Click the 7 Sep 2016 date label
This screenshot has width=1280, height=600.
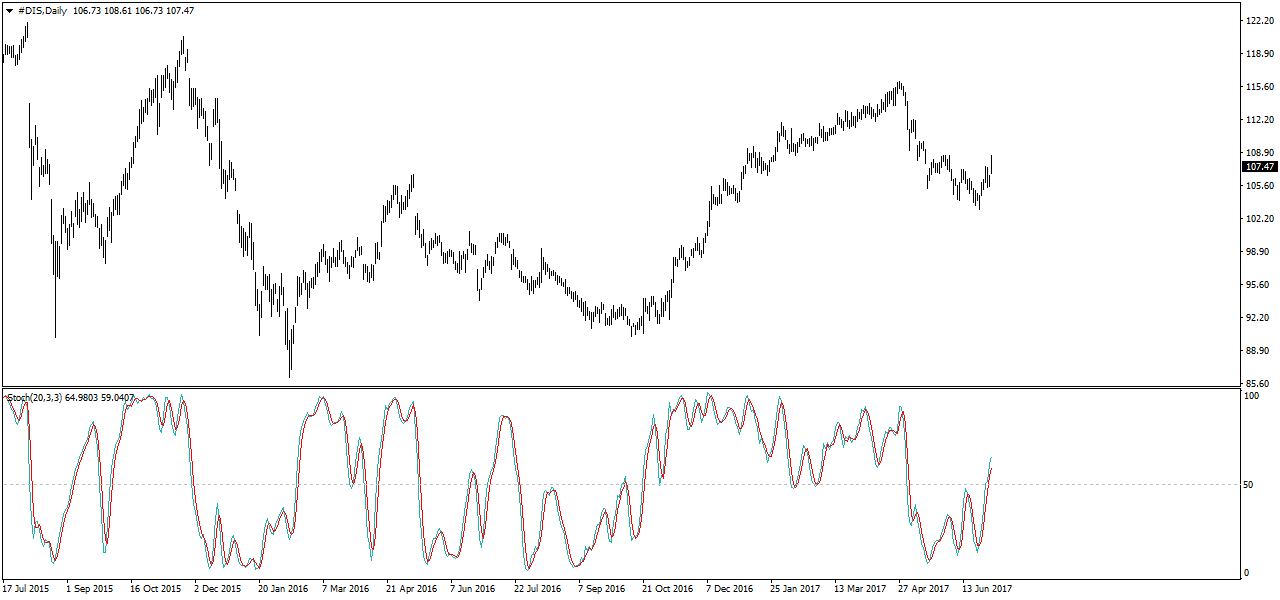click(x=602, y=589)
